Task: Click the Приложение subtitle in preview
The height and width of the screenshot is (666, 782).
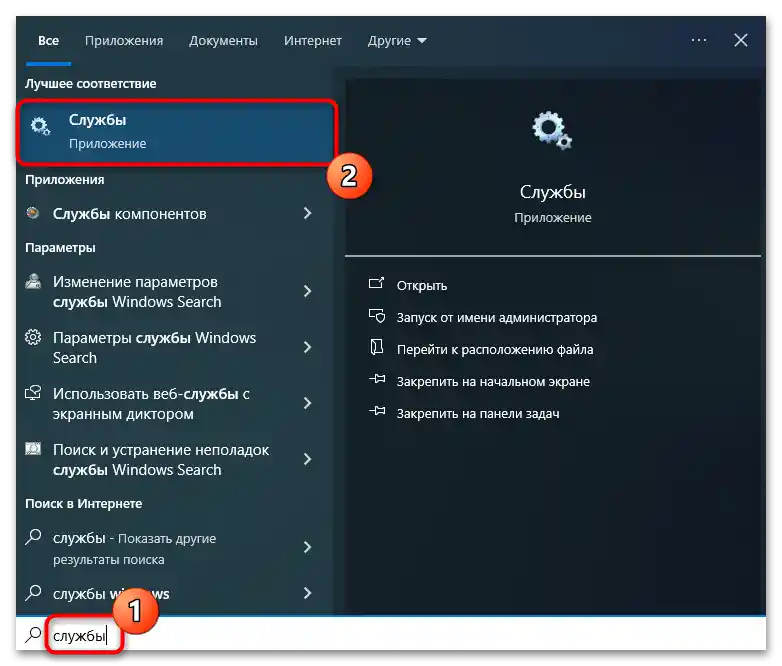Action: 553,218
